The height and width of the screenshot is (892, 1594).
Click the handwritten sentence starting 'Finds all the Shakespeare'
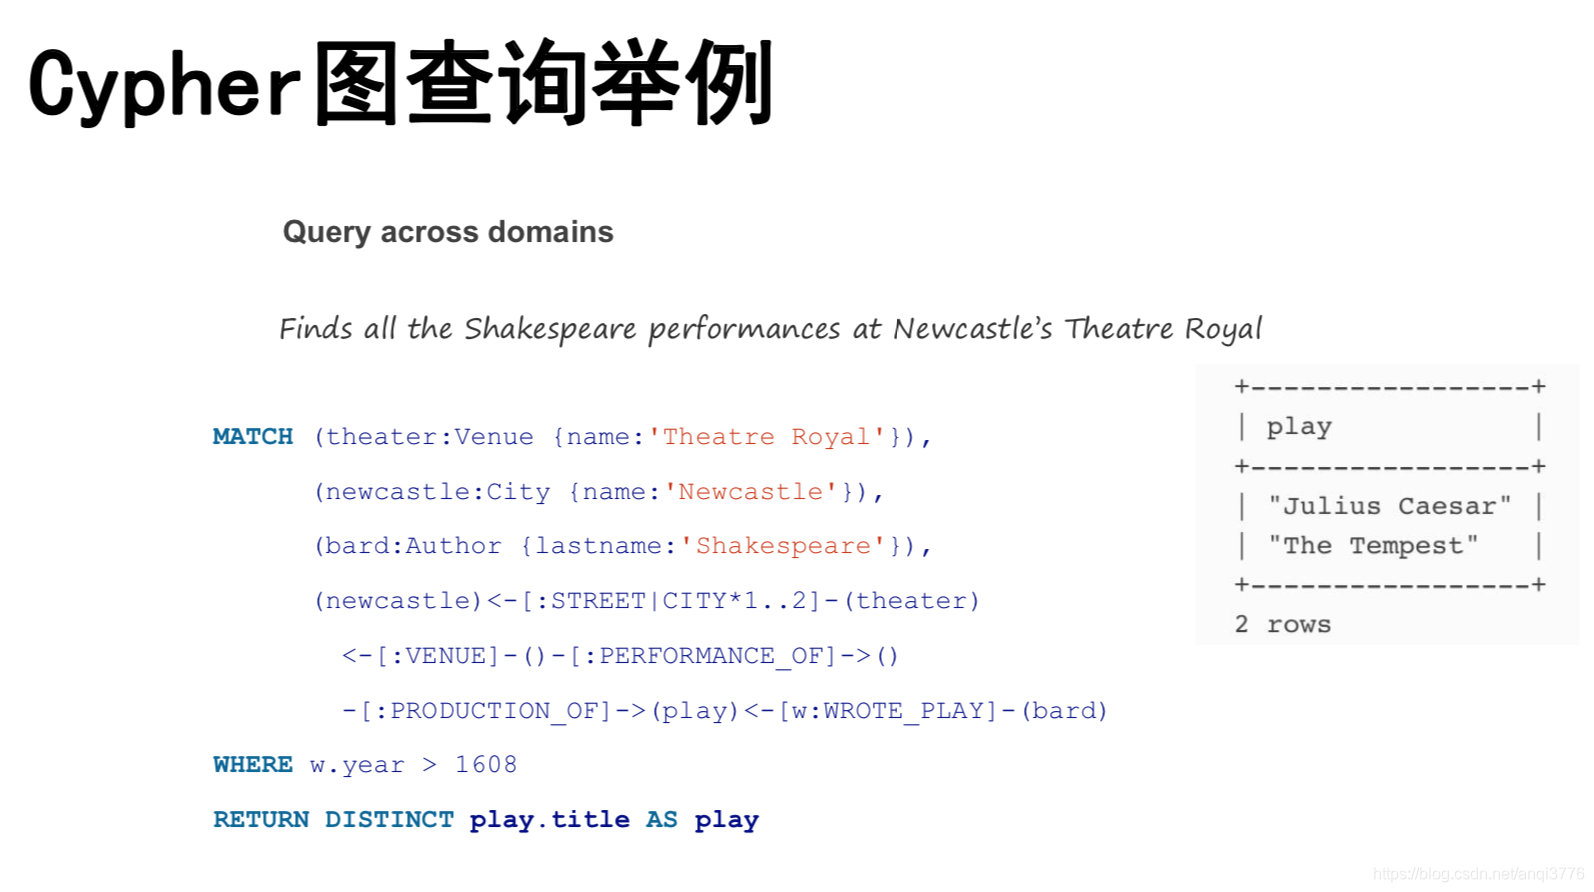pos(770,329)
